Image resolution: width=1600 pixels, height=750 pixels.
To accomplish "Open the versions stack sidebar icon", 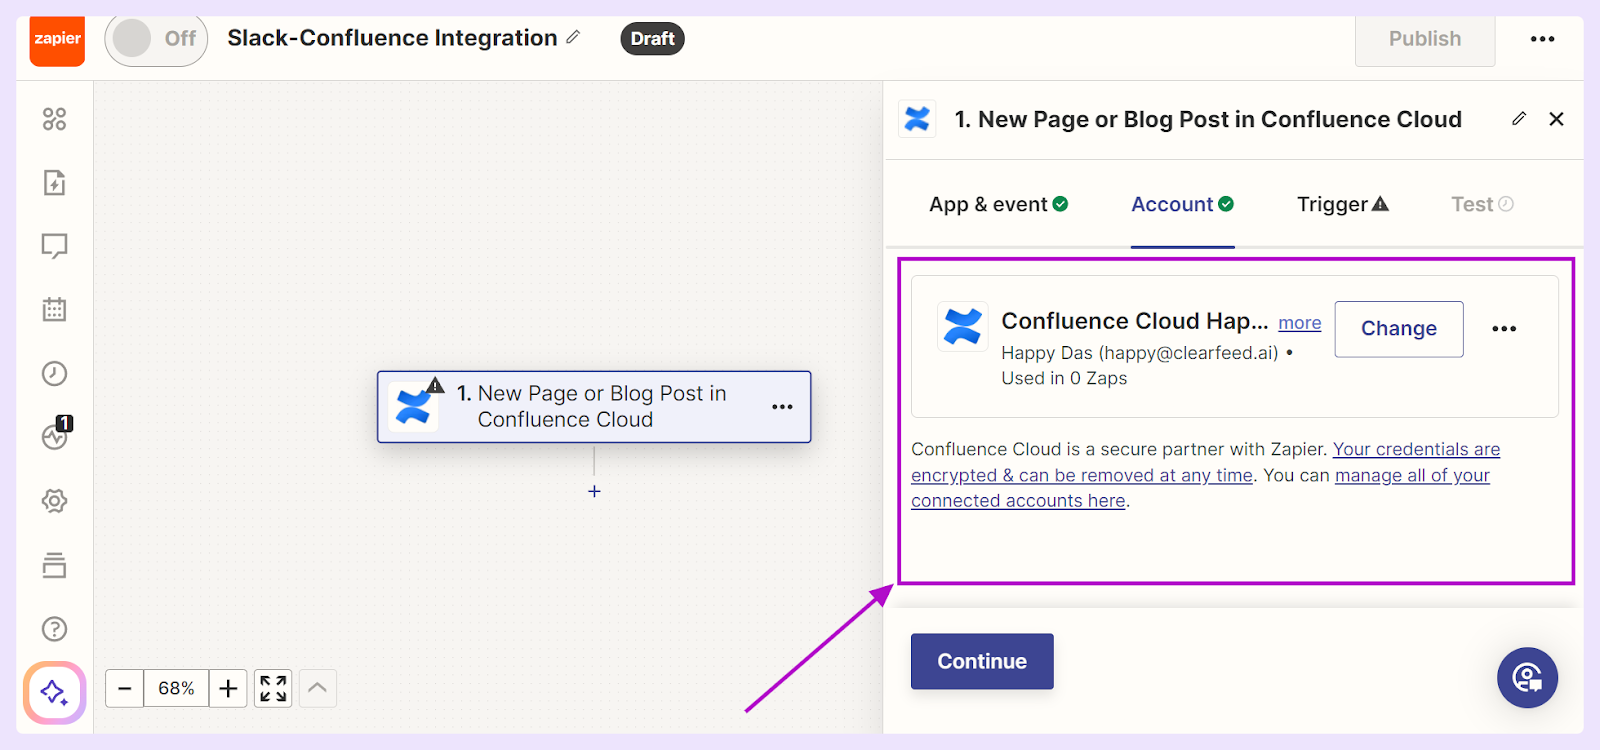I will [55, 565].
